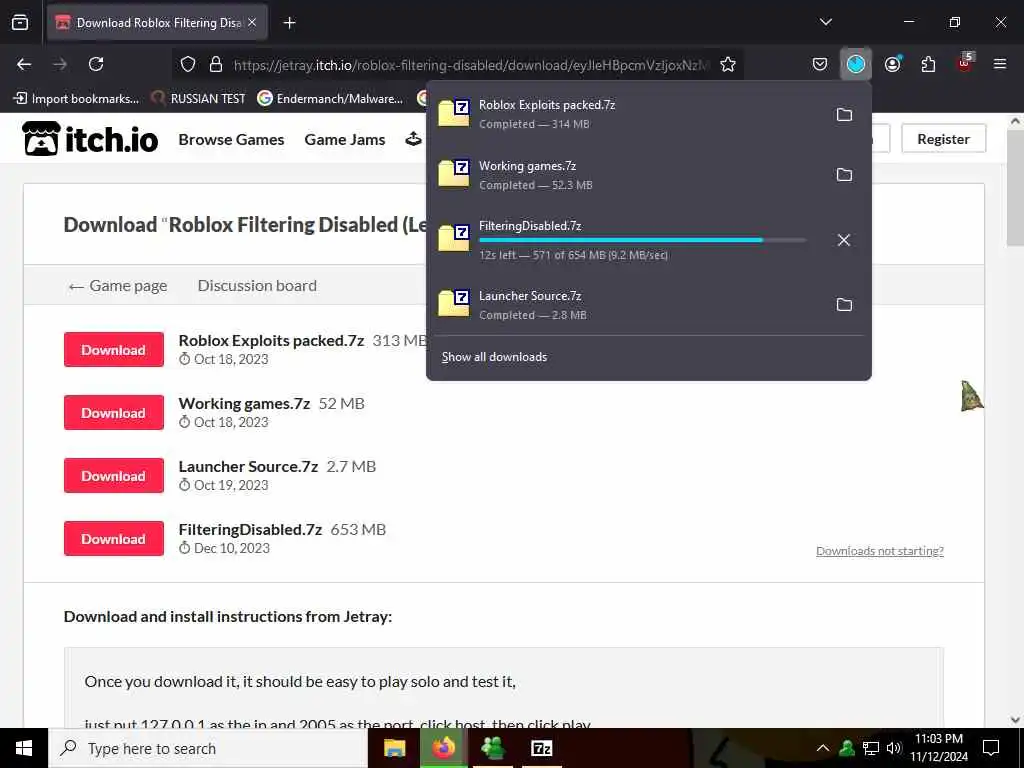
Task: List all tabs dropdown arrow
Action: (825, 22)
